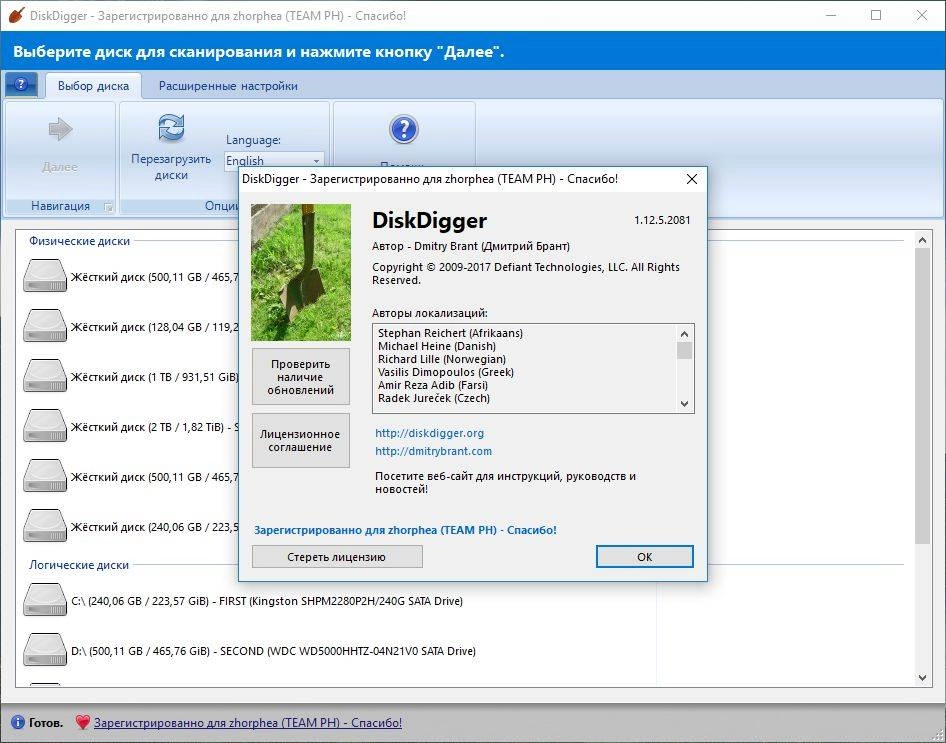Click the Перезагрузить диски refresh icon

[x=171, y=128]
